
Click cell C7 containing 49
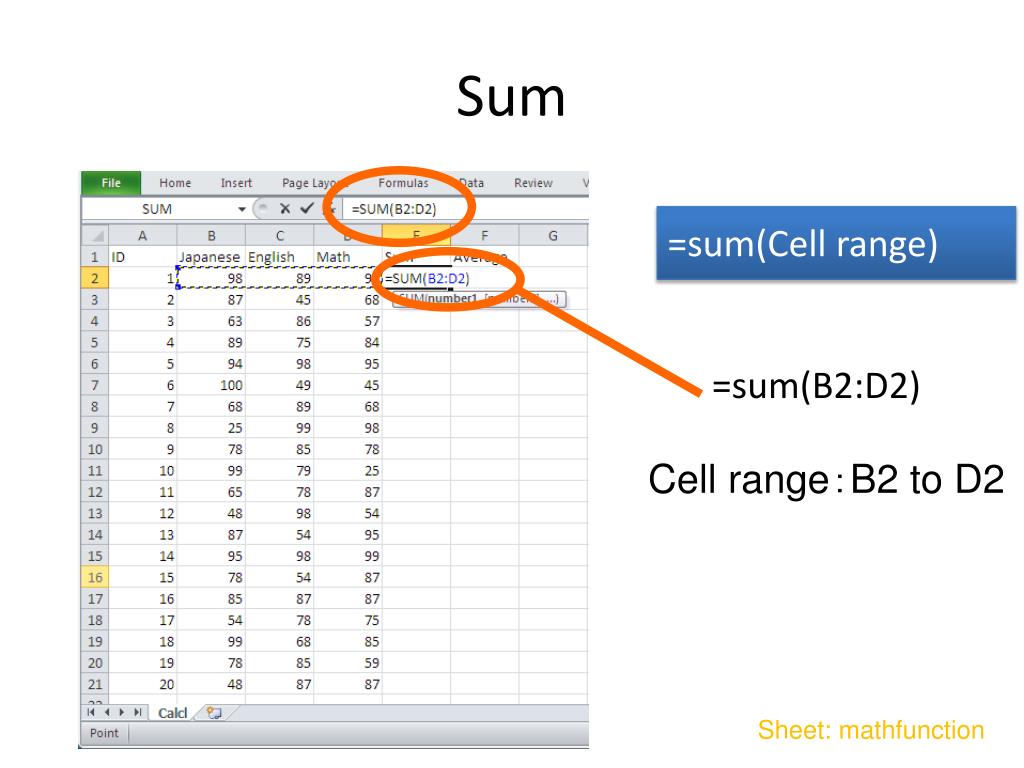pyautogui.click(x=280, y=385)
